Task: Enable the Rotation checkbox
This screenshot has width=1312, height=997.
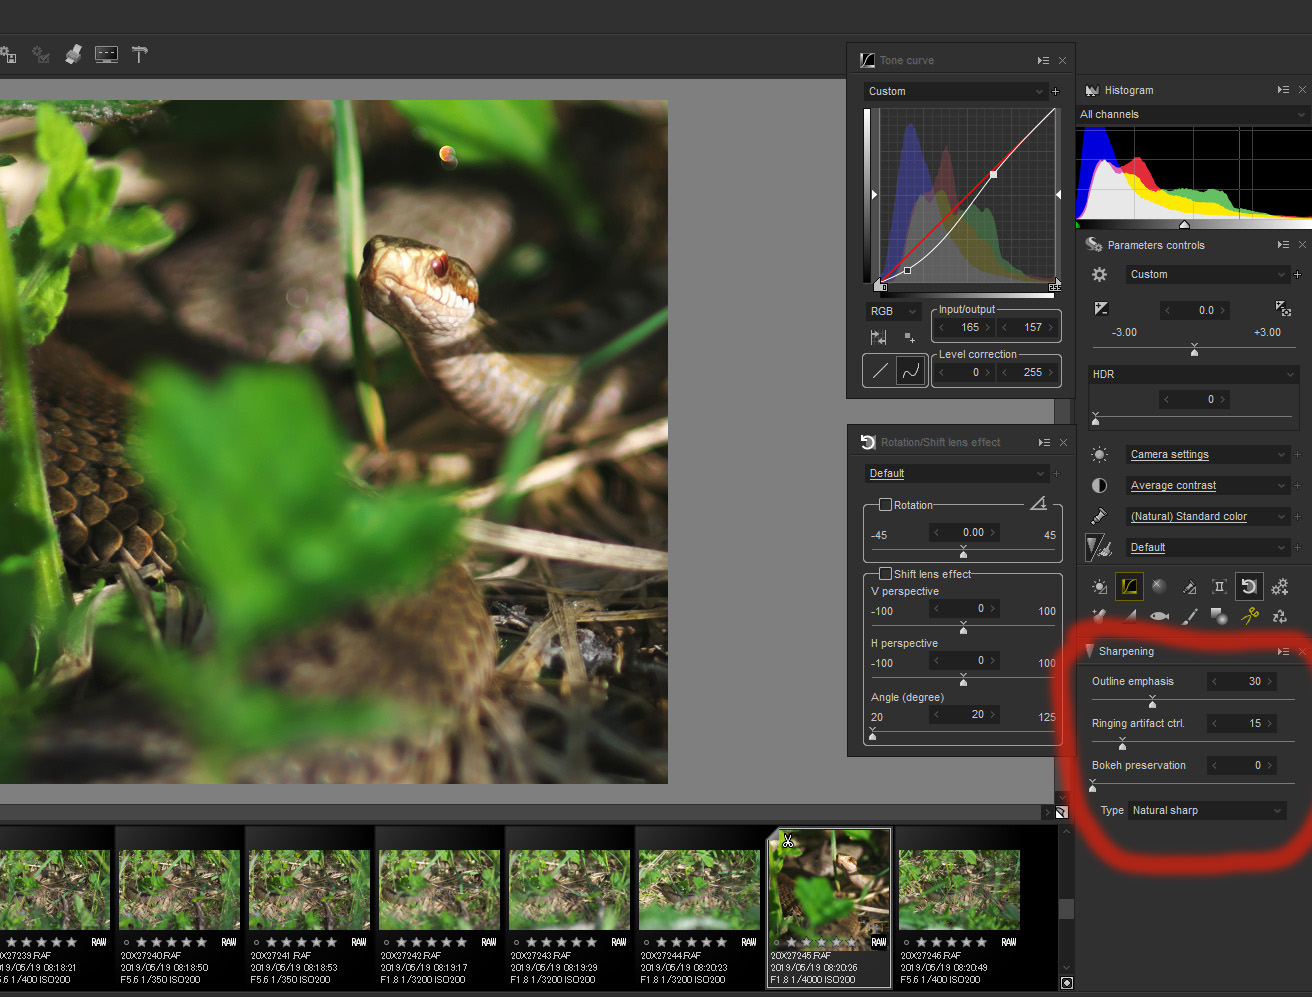Action: pos(885,505)
